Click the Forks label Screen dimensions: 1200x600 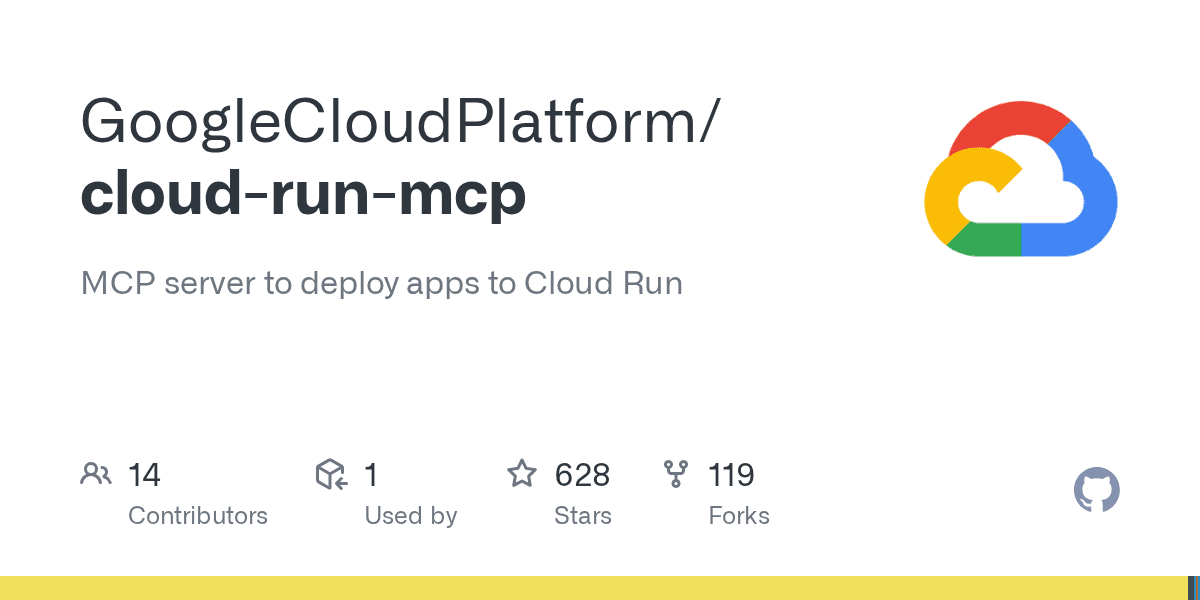click(739, 516)
